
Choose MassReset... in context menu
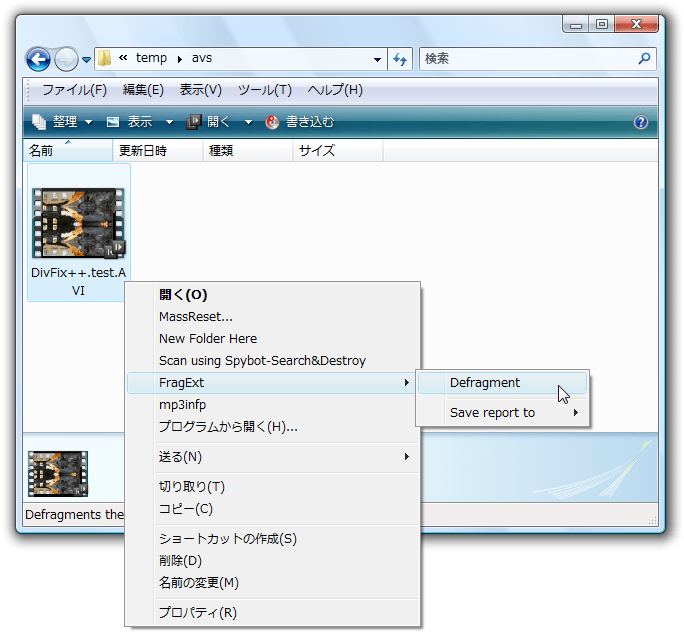pyautogui.click(x=273, y=317)
